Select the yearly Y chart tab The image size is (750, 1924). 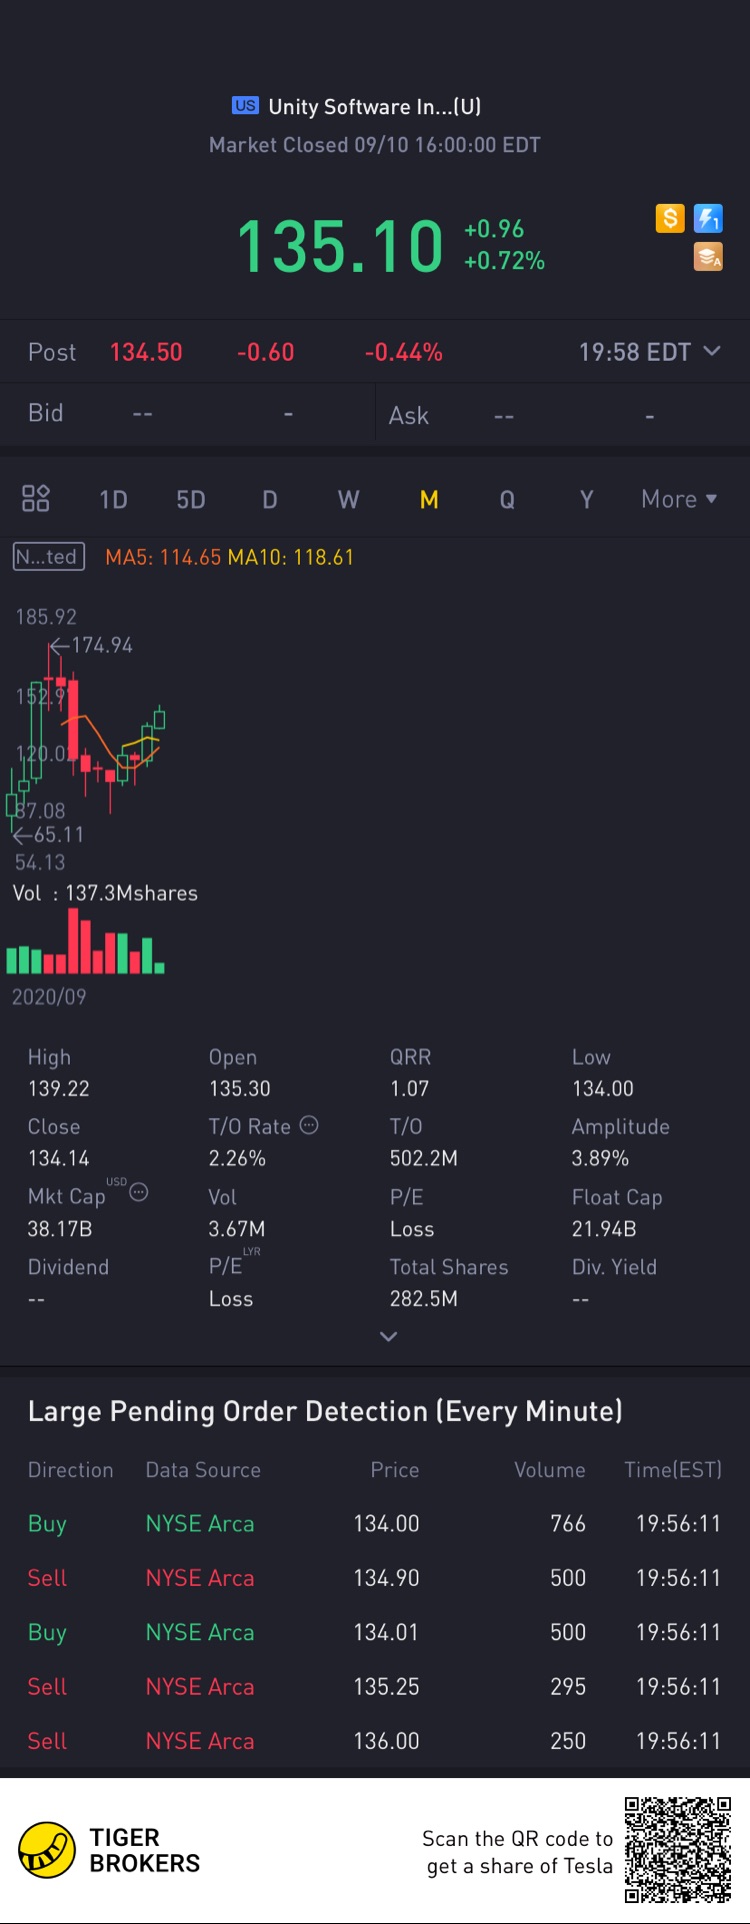coord(587,499)
